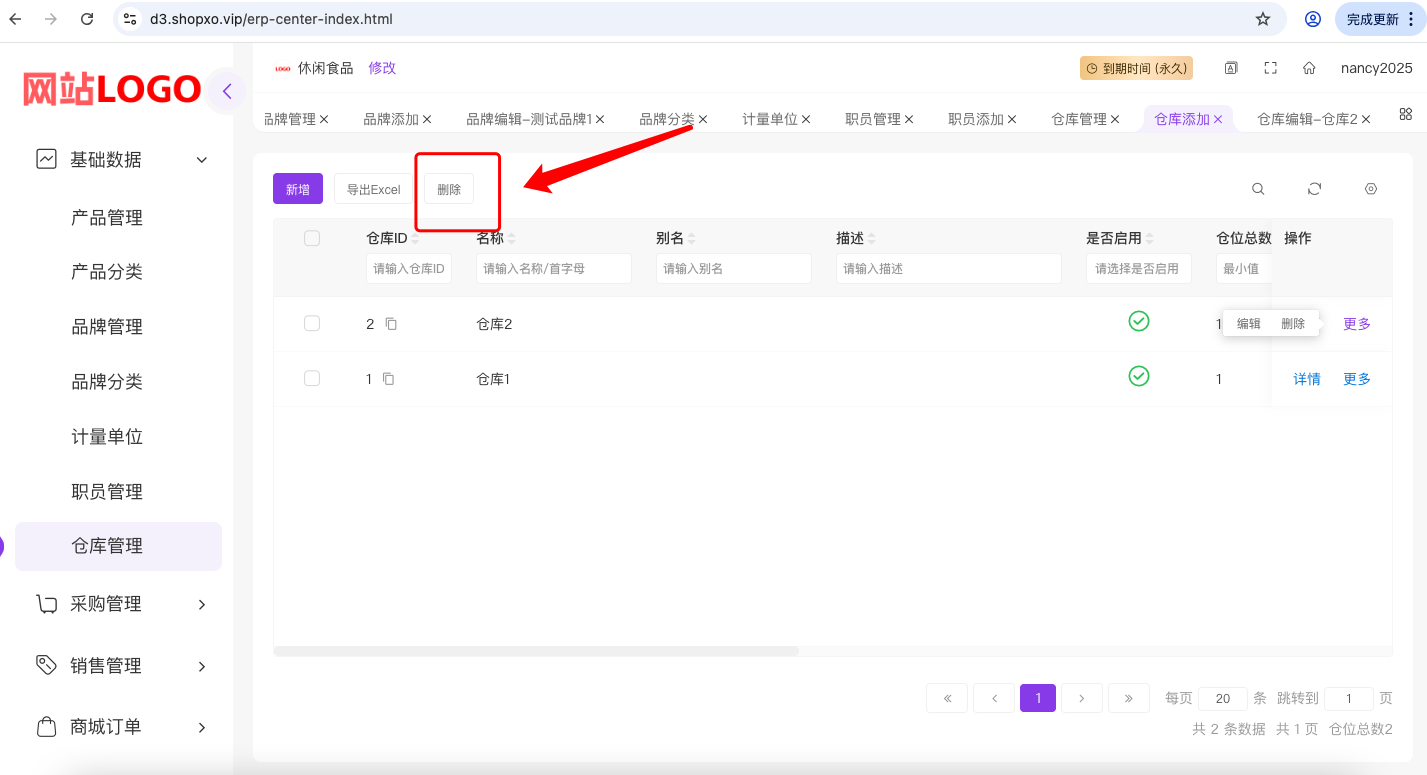
Task: Toggle the enabled status of 仓库1
Action: point(1139,376)
